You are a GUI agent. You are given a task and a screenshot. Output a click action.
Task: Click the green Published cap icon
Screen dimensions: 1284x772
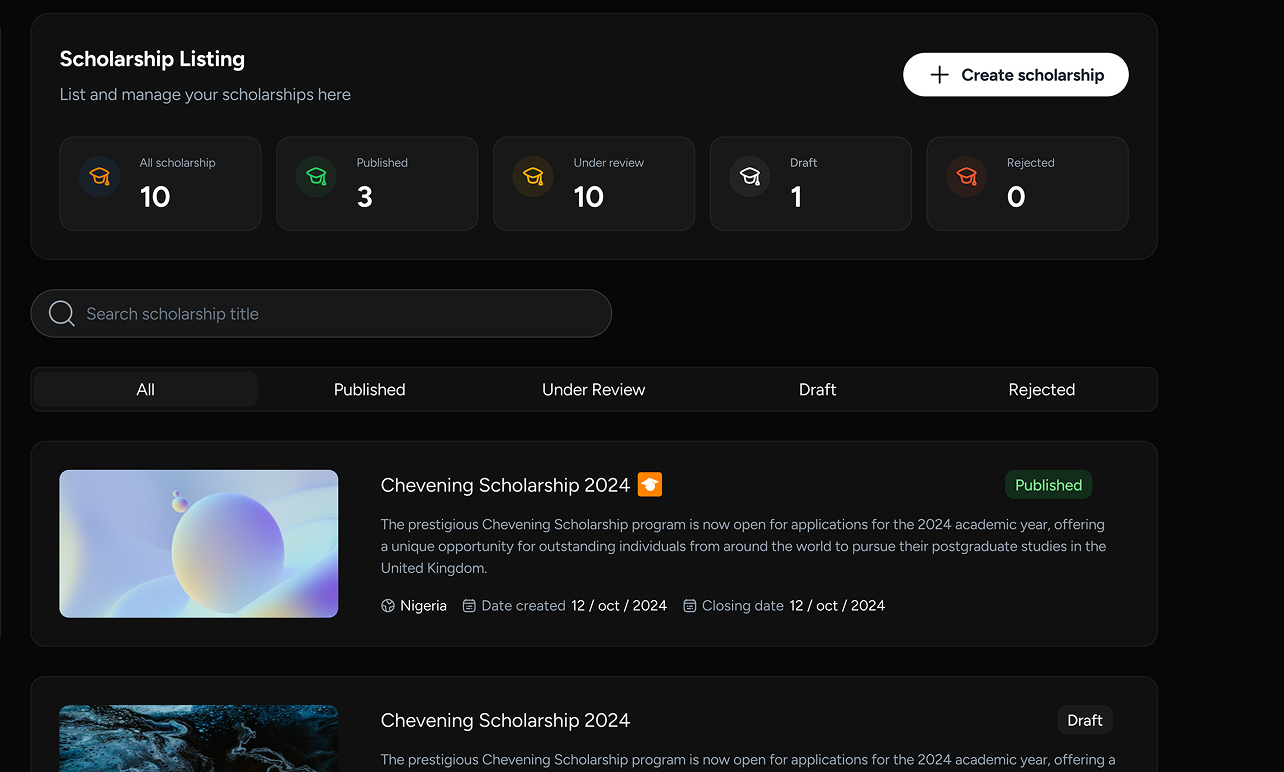pos(316,177)
